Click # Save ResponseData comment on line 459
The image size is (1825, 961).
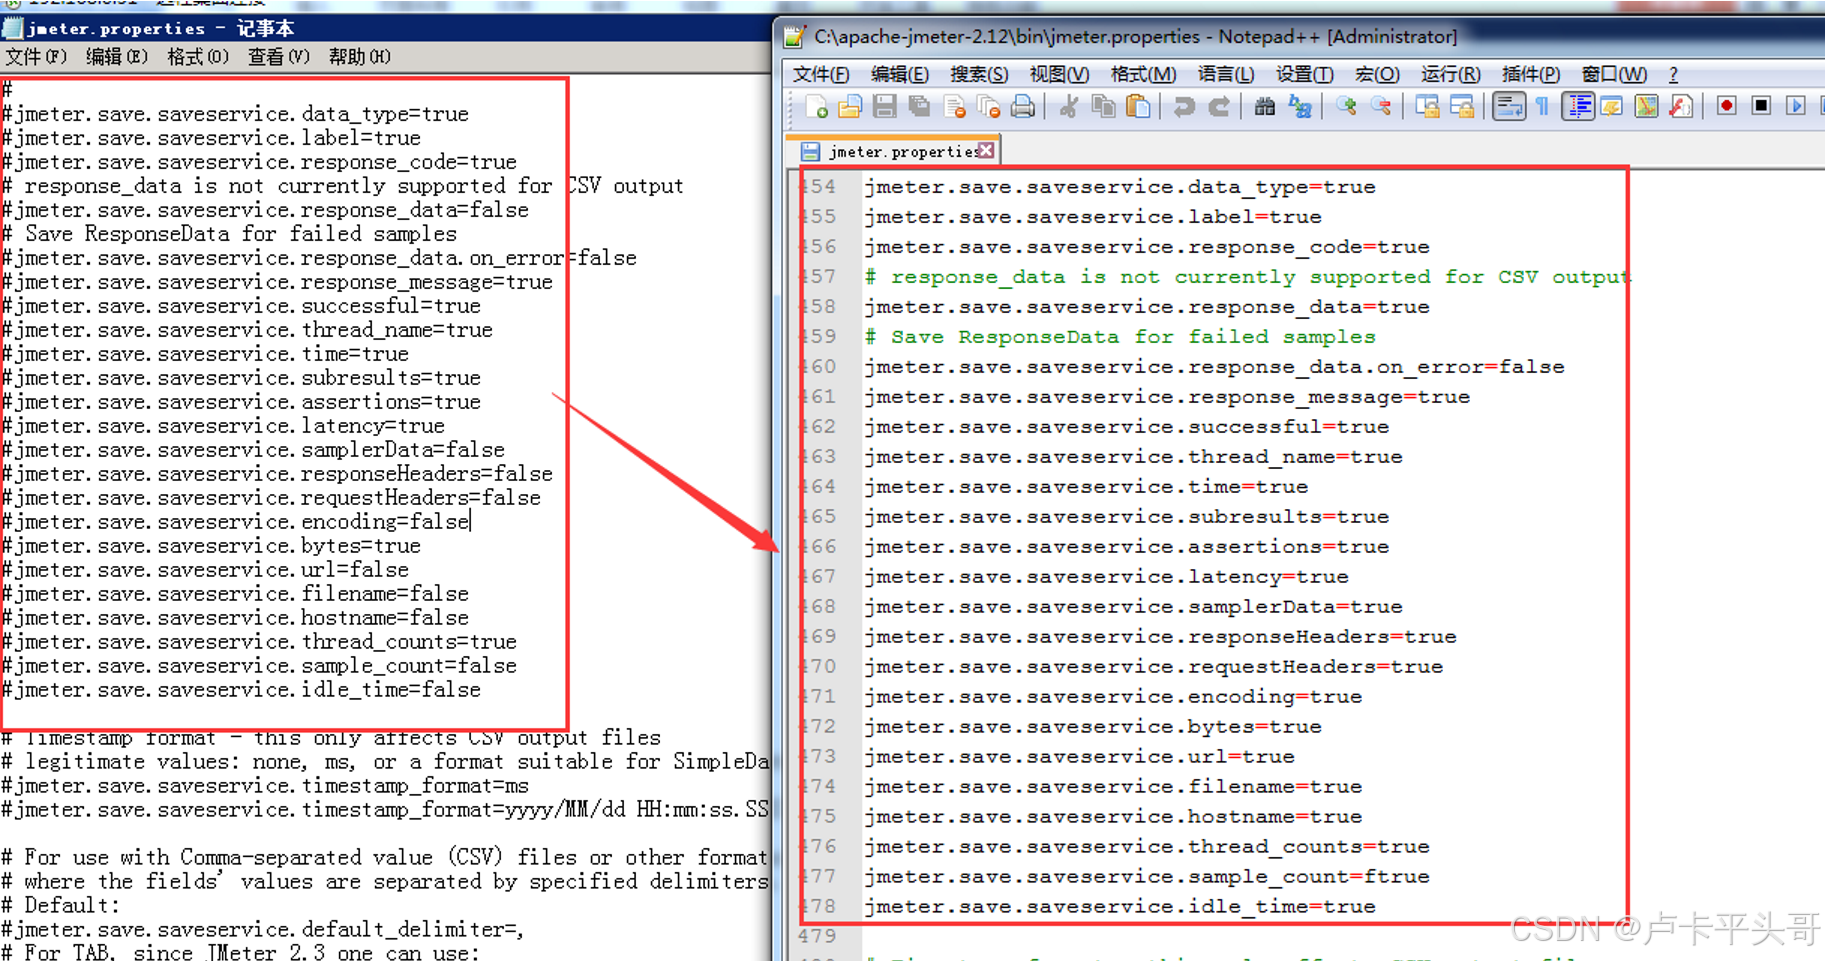(x=1120, y=337)
